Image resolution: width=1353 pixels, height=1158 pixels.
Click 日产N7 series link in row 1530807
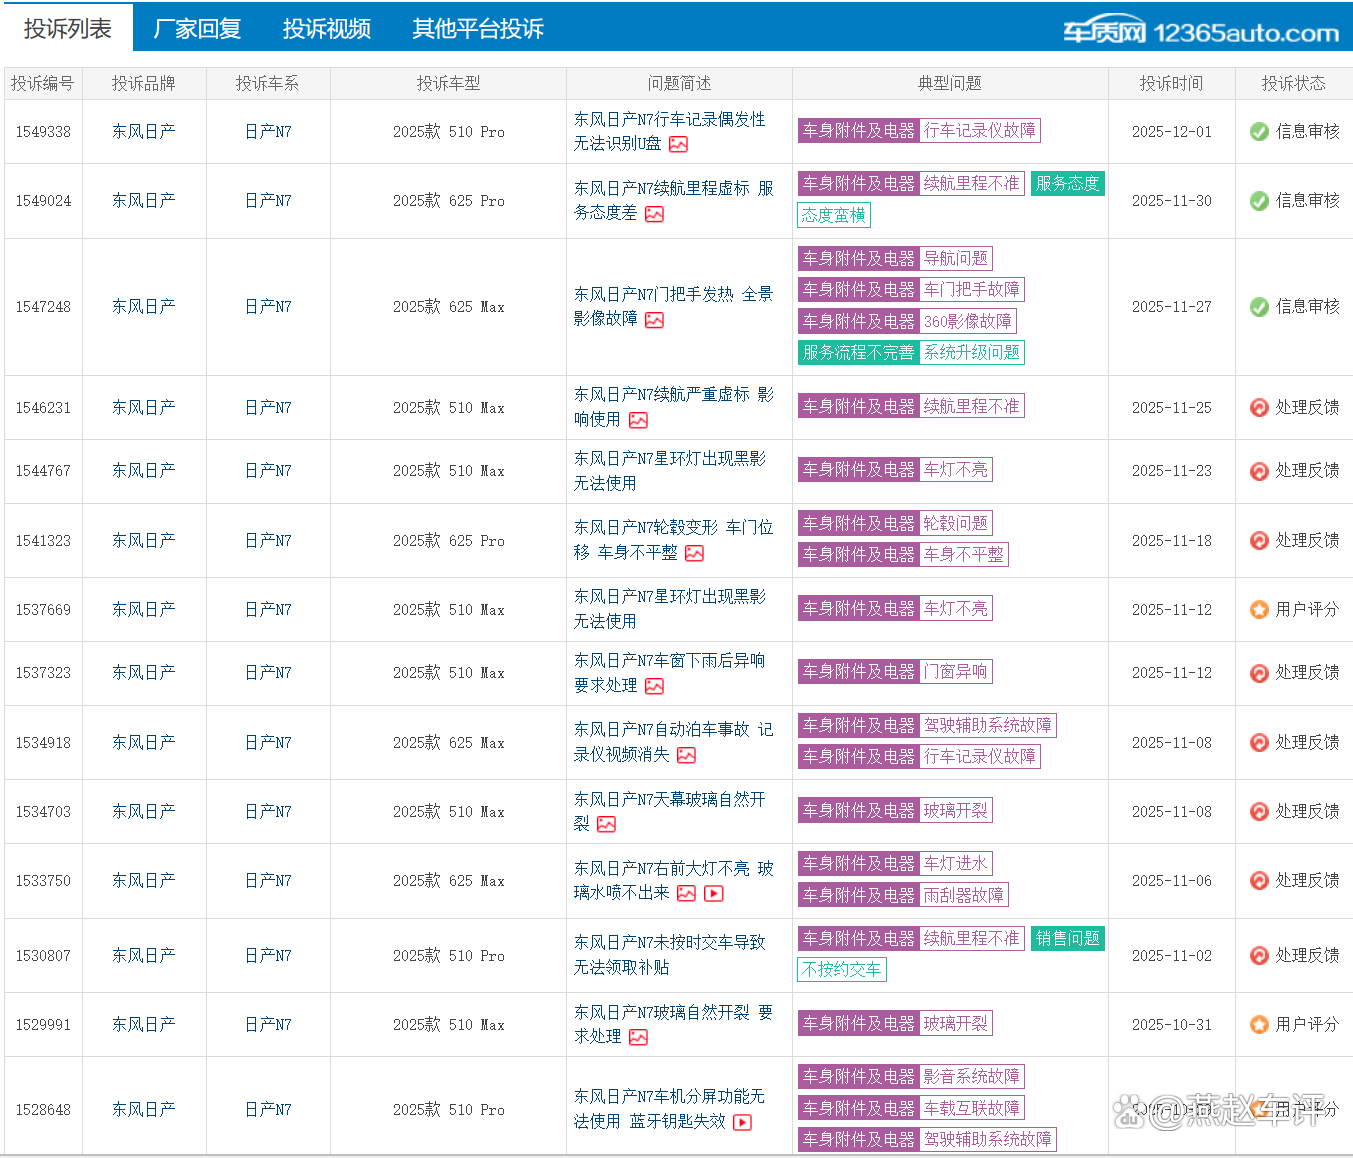(268, 956)
